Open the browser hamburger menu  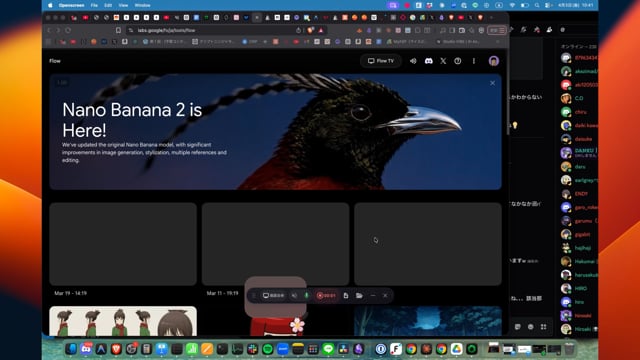coord(502,30)
